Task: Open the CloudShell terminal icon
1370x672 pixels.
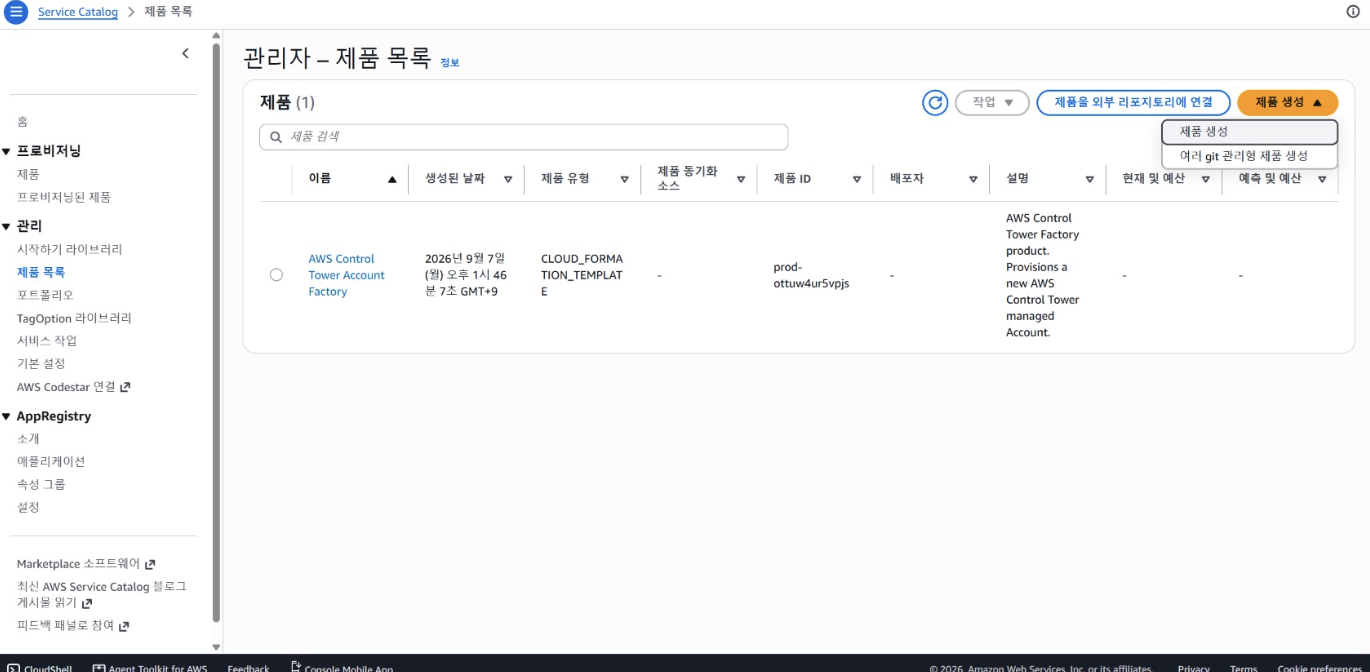Action: point(13,669)
